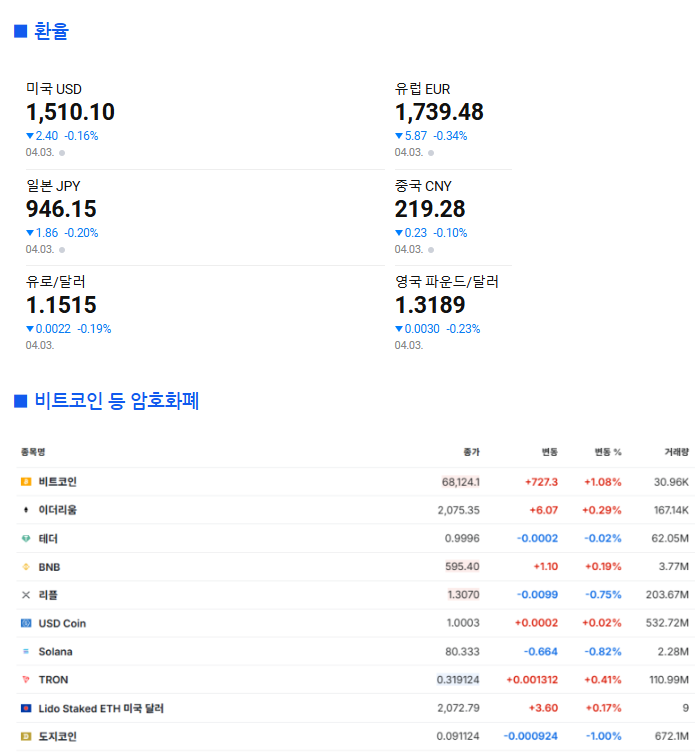Sort by 변동 % column header
The width and height of the screenshot is (695, 753).
[607, 453]
